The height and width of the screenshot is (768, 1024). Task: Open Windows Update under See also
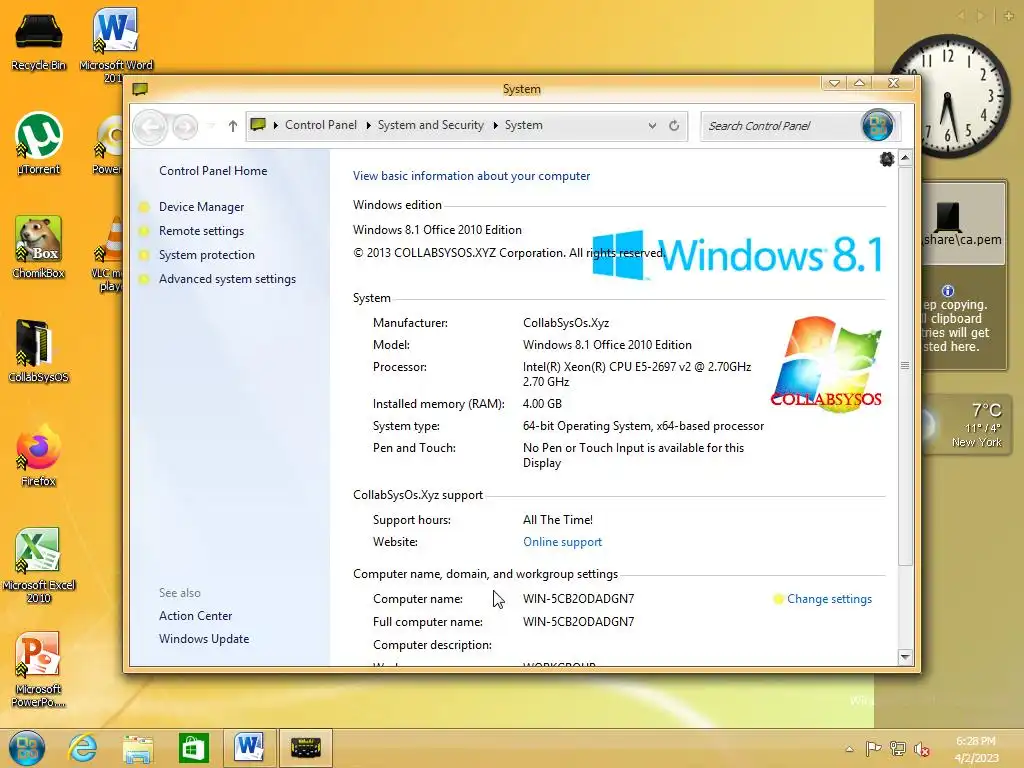[204, 639]
